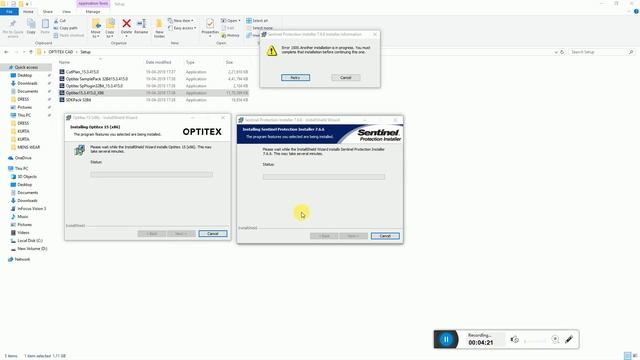Open the Move to dropdown
The width and height of the screenshot is (640, 360).
pos(96,28)
